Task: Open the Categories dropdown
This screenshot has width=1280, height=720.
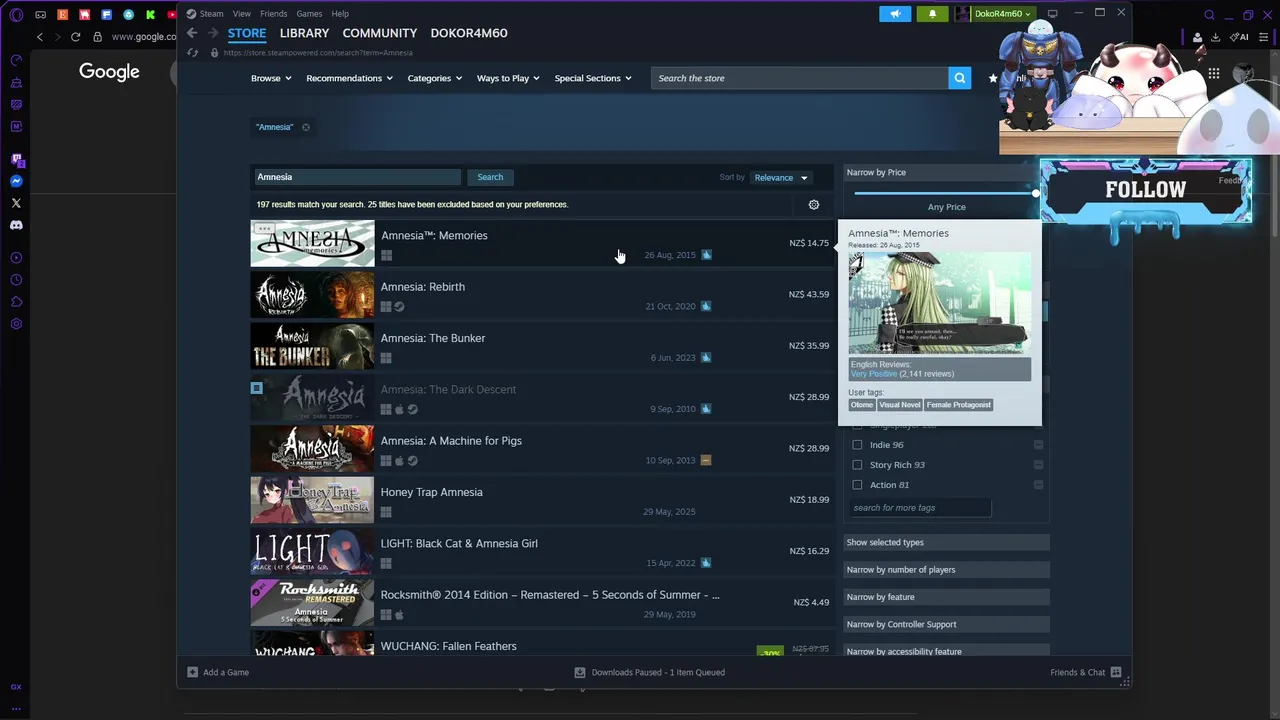Action: point(434,78)
